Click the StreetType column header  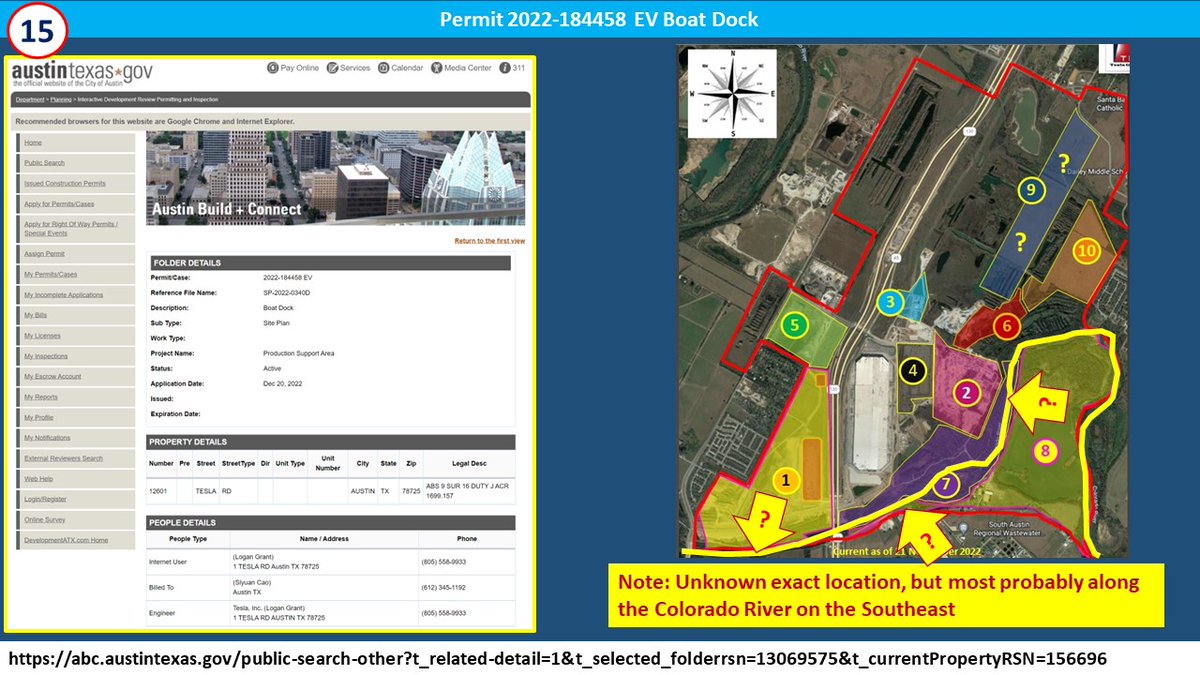click(x=238, y=464)
